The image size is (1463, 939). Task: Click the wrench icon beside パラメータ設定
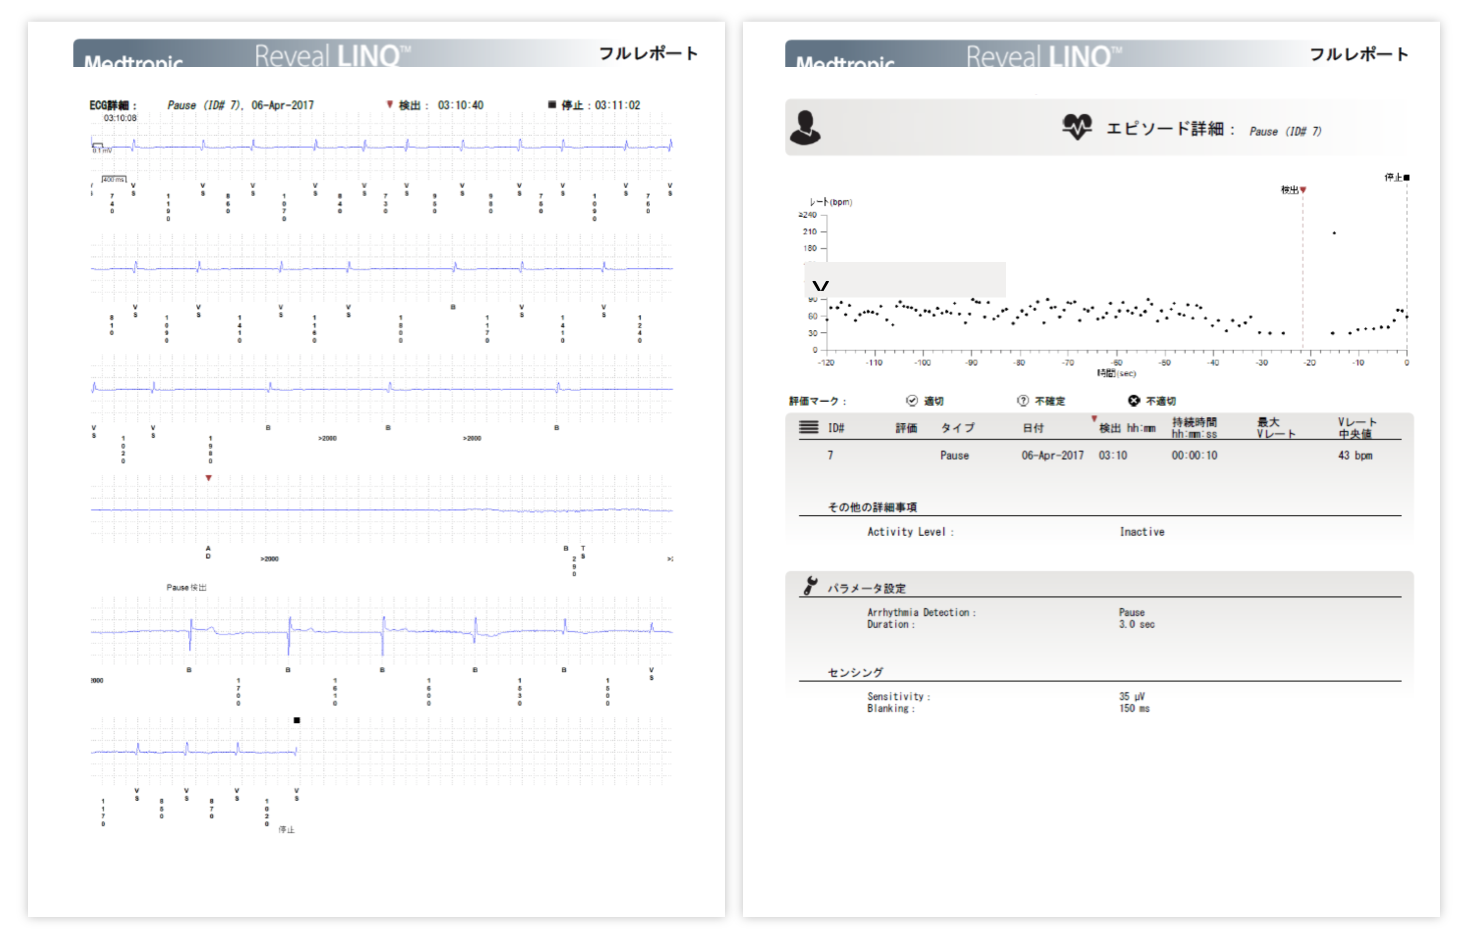click(810, 586)
